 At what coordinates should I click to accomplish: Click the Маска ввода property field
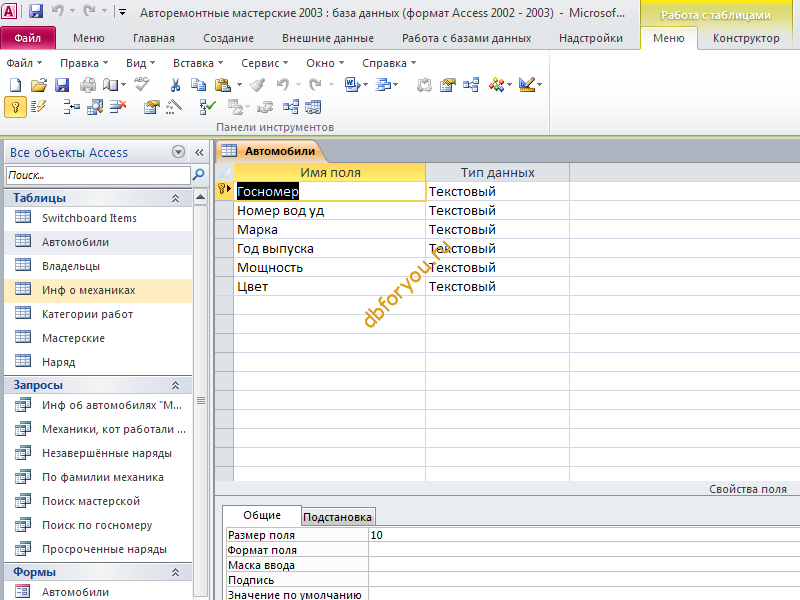(x=584, y=565)
